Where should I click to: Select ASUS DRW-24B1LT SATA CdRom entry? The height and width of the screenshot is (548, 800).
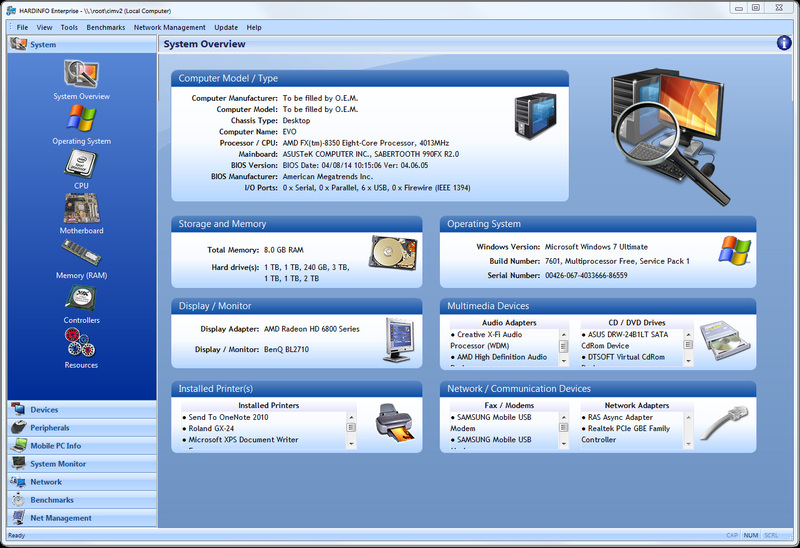pyautogui.click(x=624, y=340)
